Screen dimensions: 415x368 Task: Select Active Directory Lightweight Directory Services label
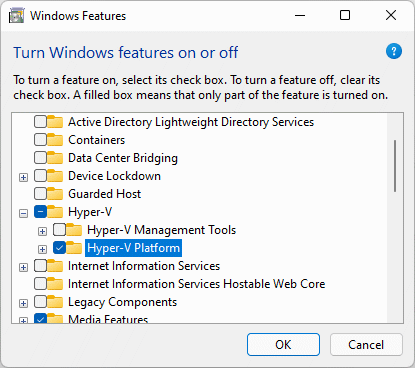[191, 122]
